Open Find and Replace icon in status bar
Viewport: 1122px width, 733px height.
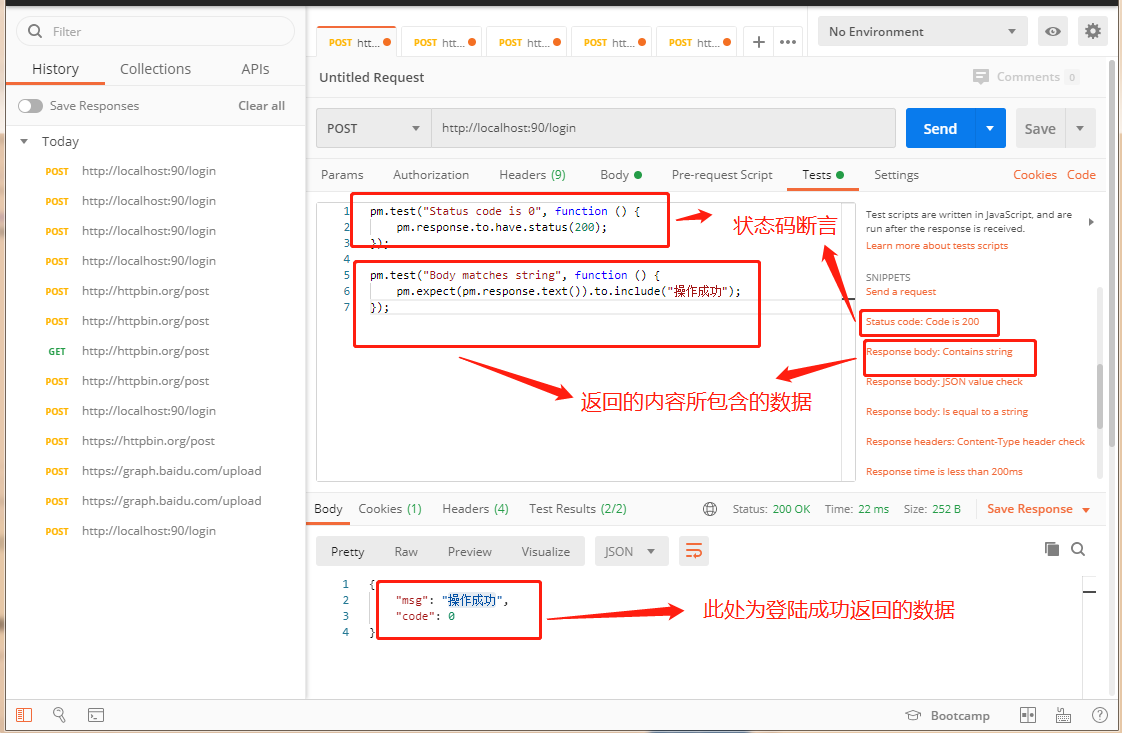pos(59,714)
